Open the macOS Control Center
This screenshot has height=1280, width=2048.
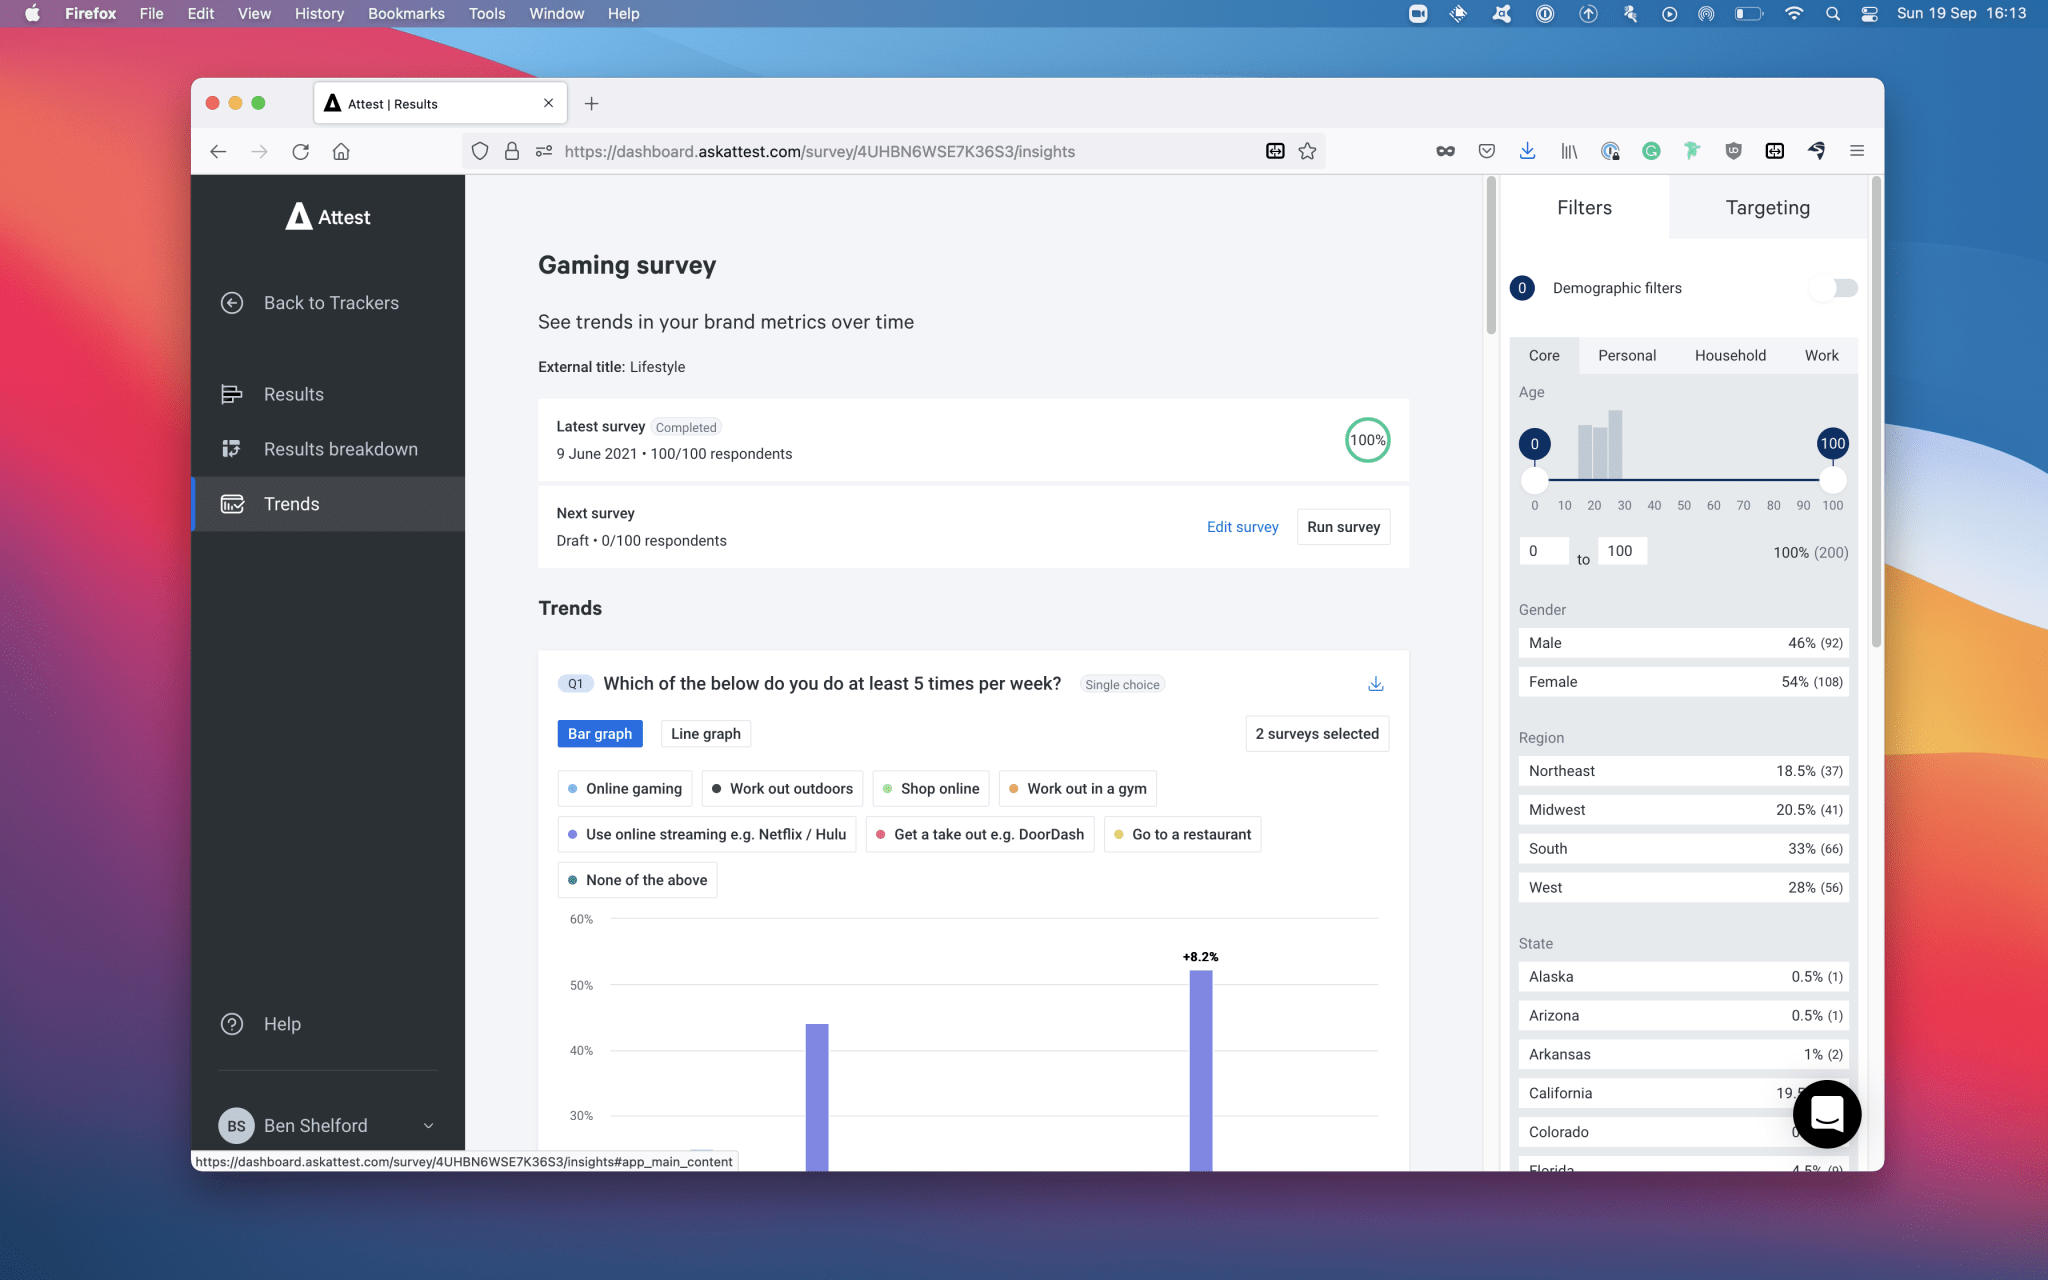tap(1869, 14)
